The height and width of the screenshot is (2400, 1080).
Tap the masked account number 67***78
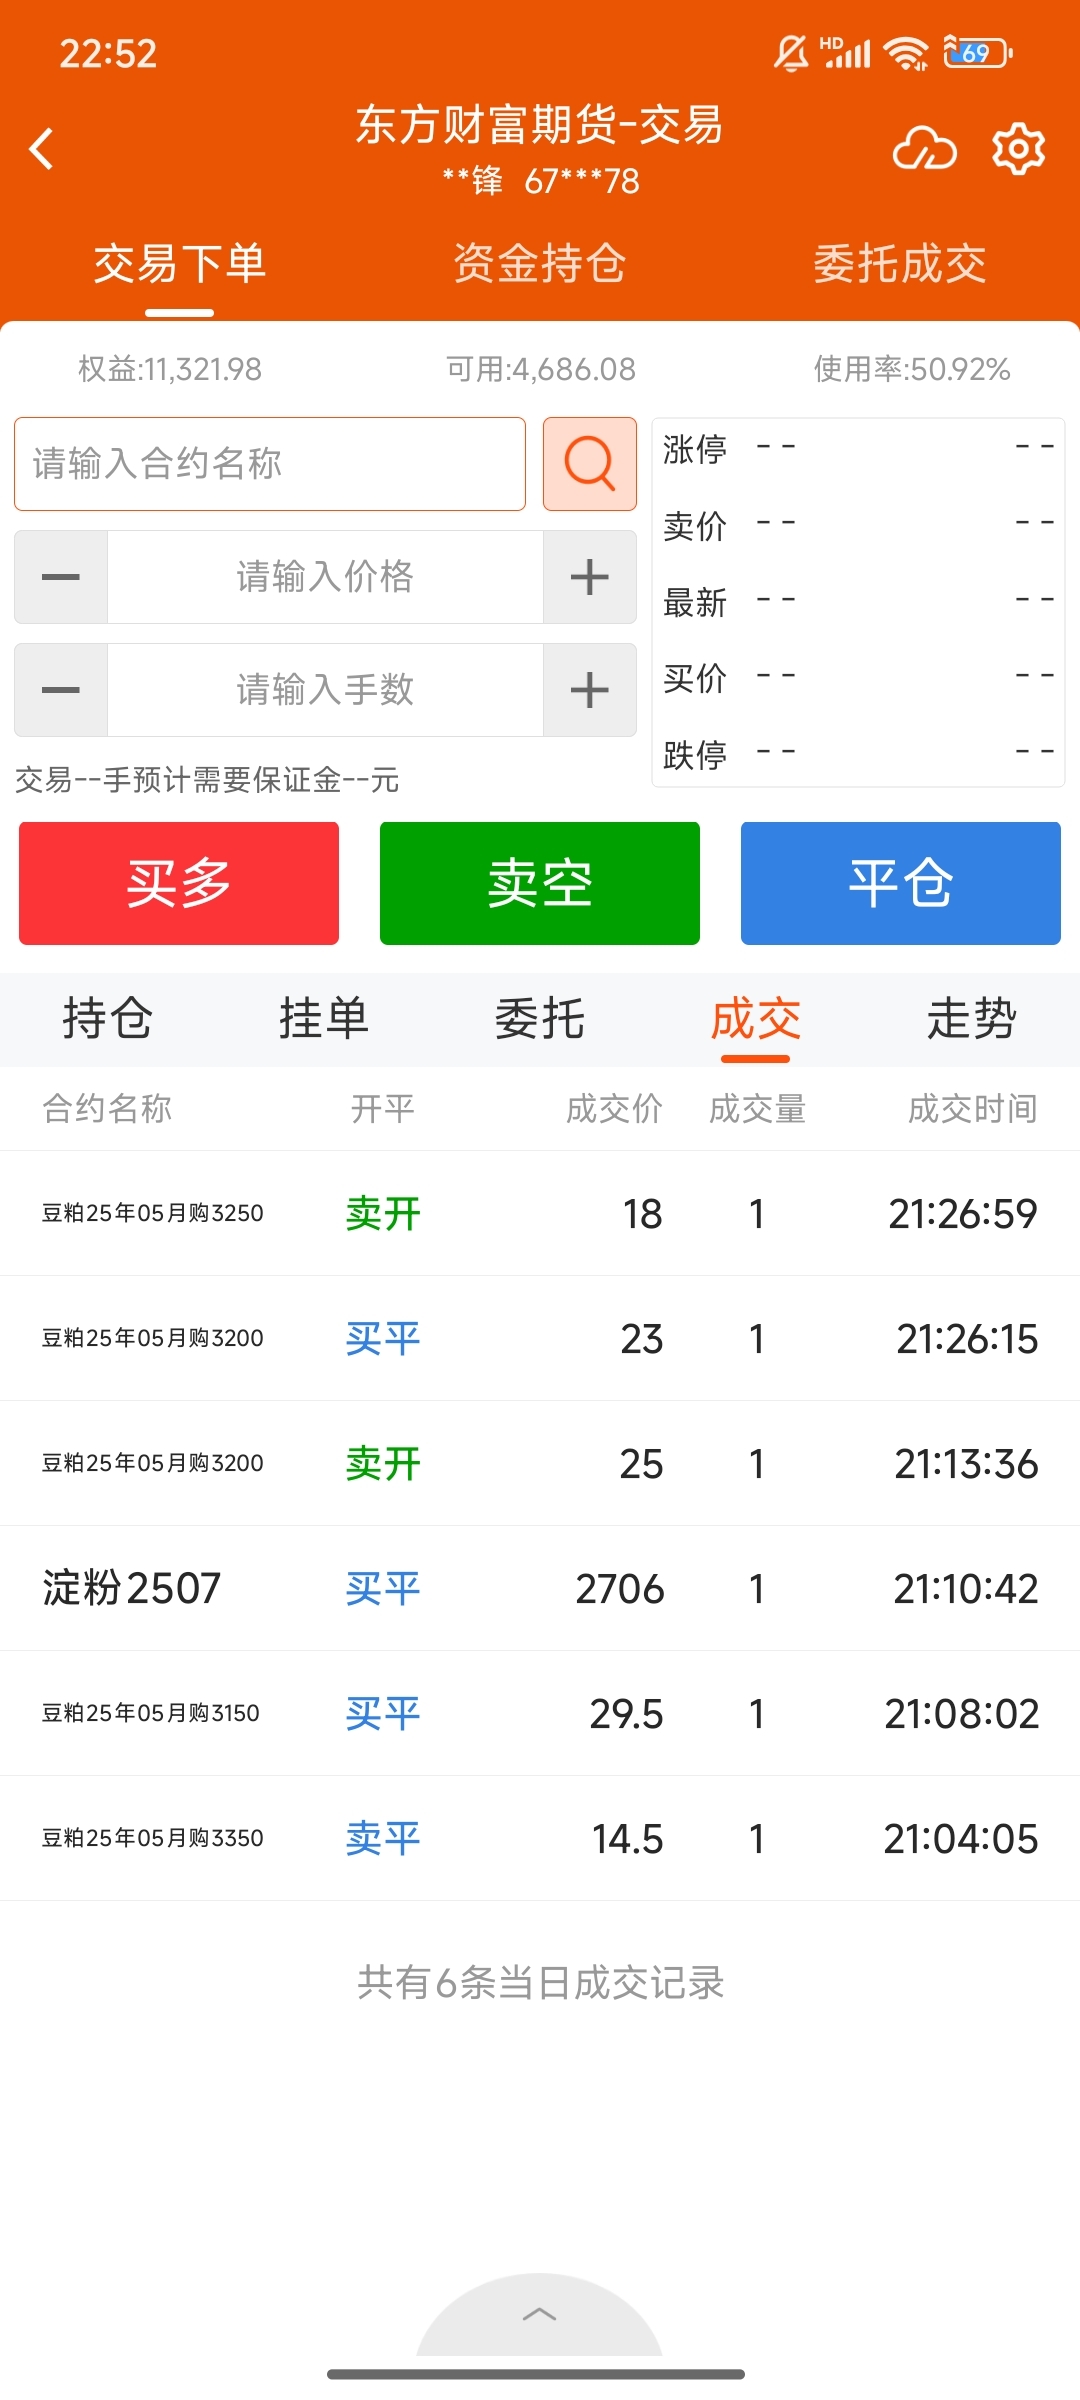click(x=582, y=181)
